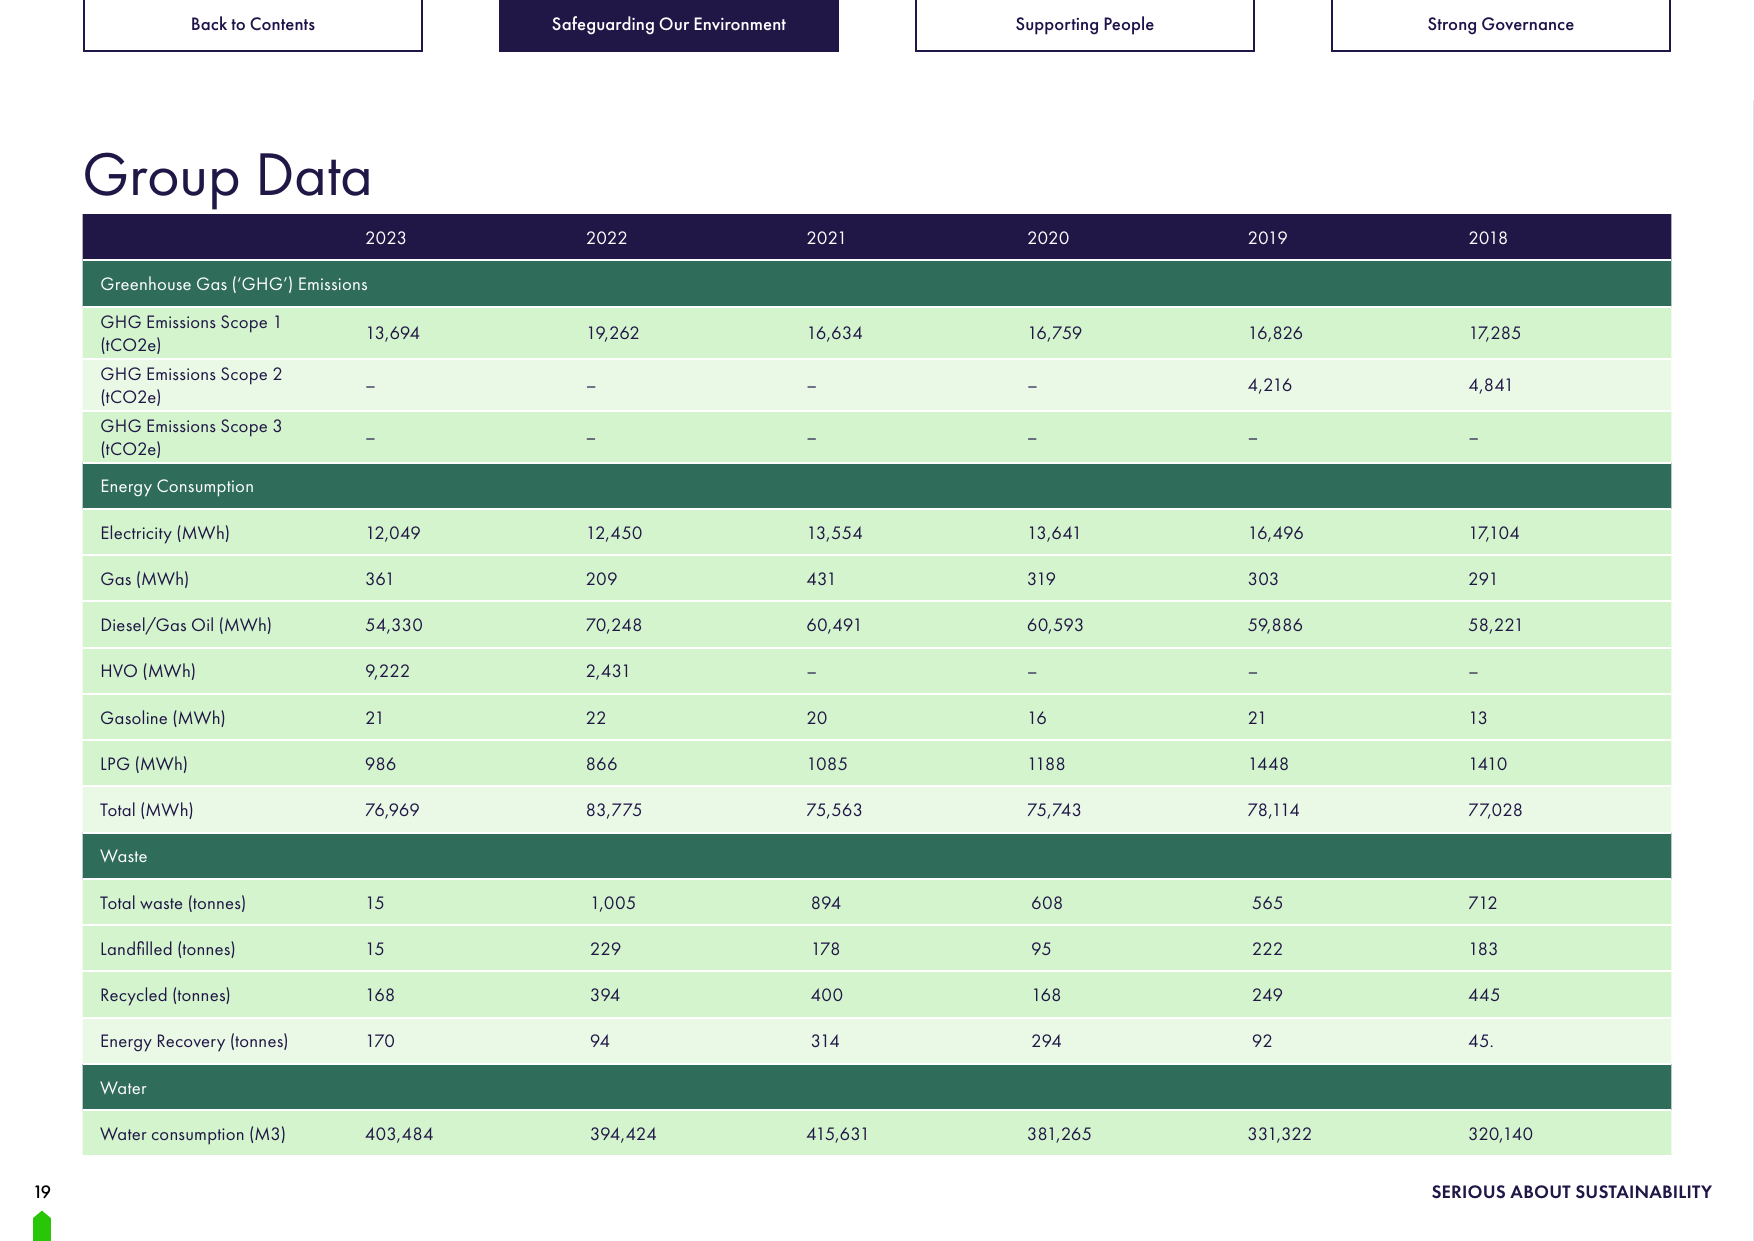Select Electricity value 12,049
The height and width of the screenshot is (1241, 1754).
click(x=393, y=533)
